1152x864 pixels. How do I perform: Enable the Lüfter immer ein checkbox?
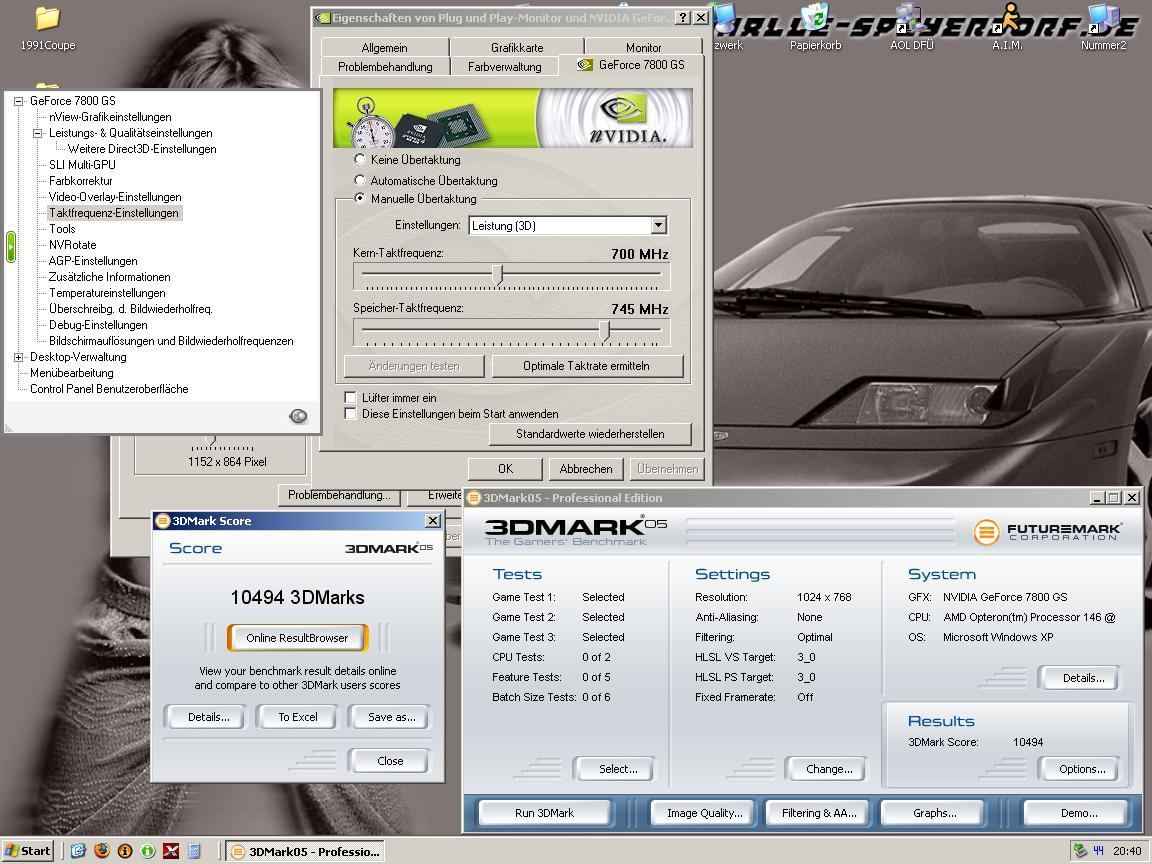click(x=350, y=397)
